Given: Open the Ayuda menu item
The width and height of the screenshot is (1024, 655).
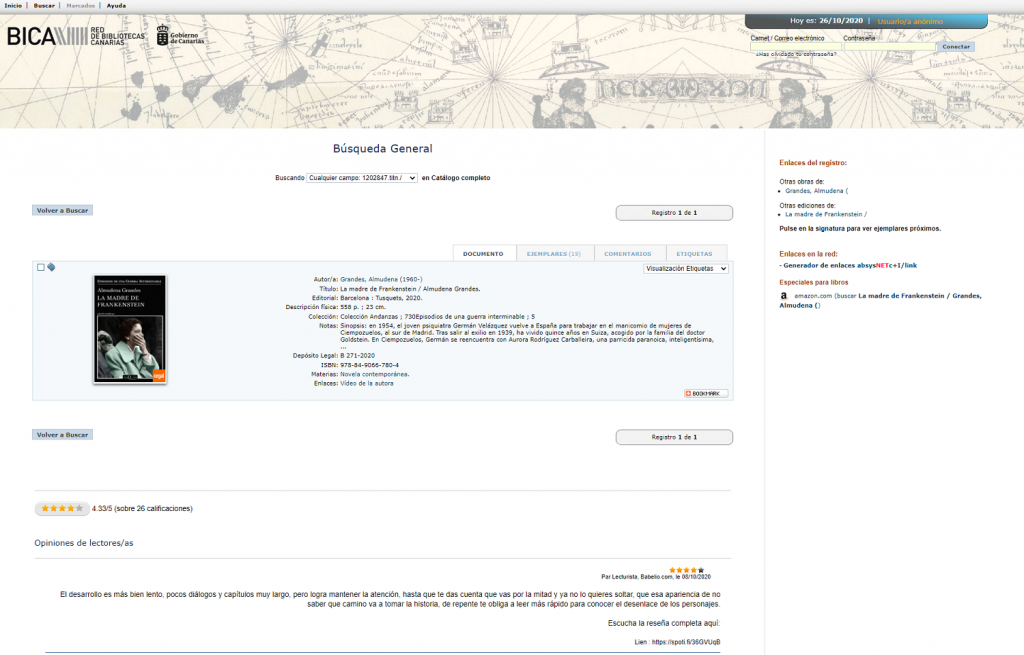Looking at the screenshot, I should (x=116, y=5).
